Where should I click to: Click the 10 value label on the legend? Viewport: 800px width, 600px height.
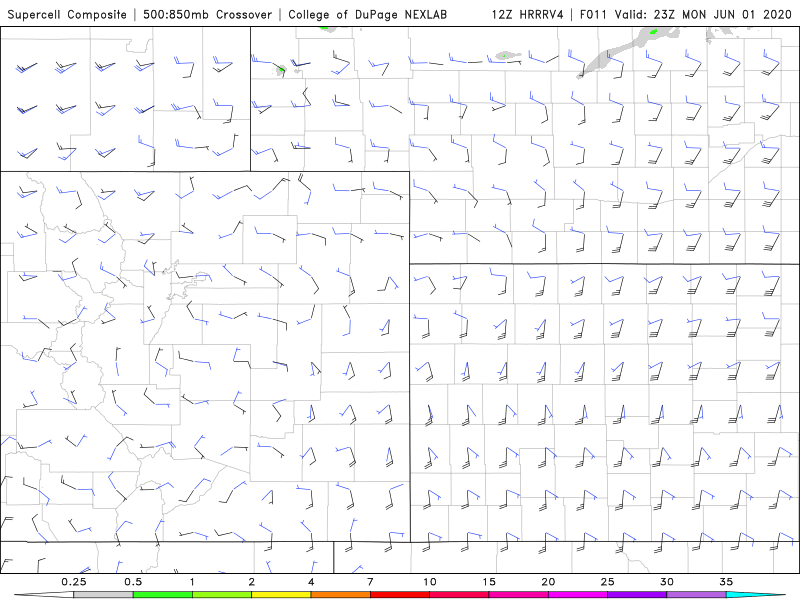430,582
